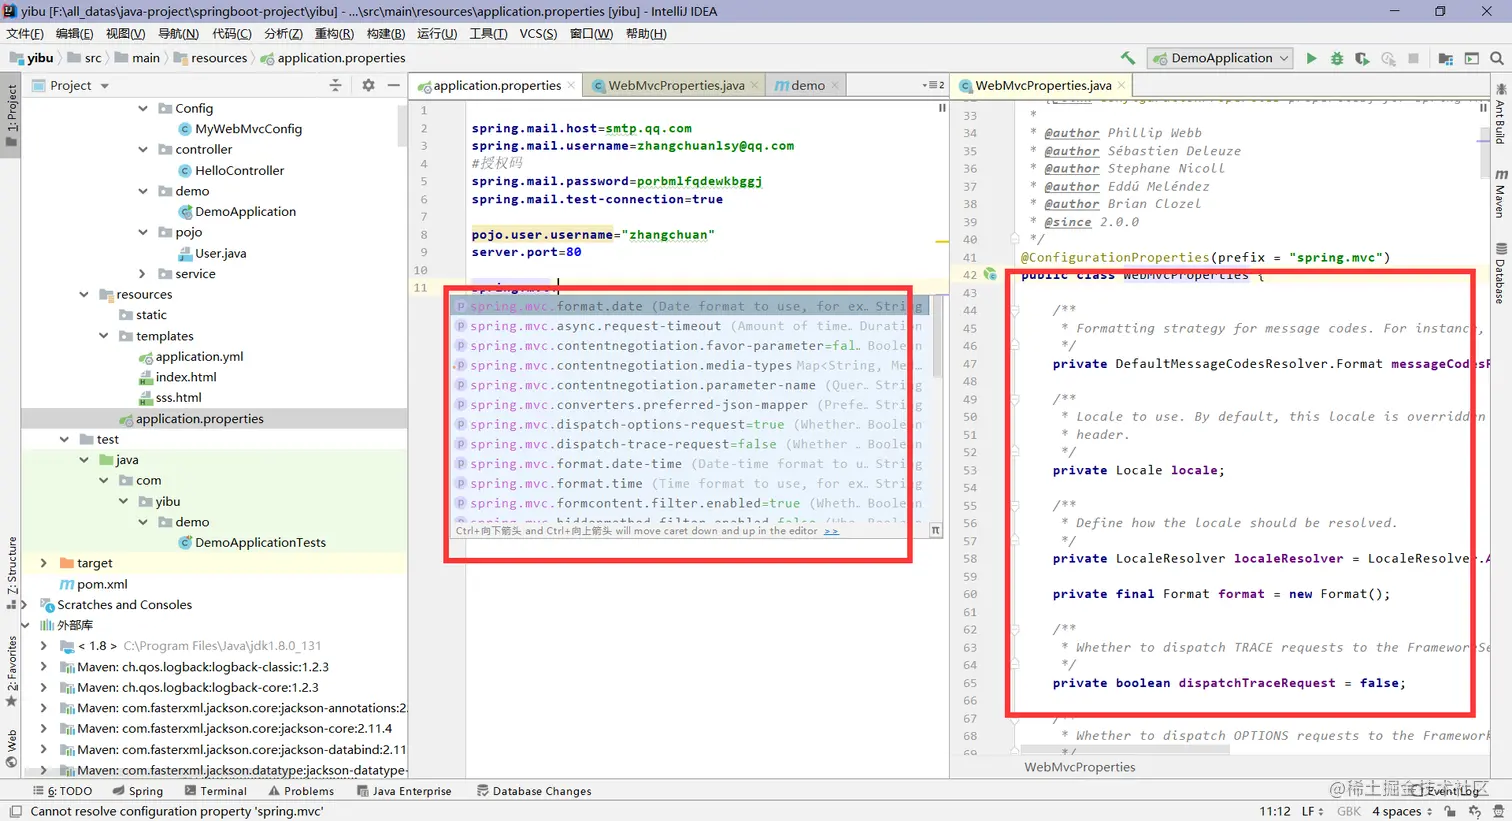Click the pi icon at completion popup corner

936,530
